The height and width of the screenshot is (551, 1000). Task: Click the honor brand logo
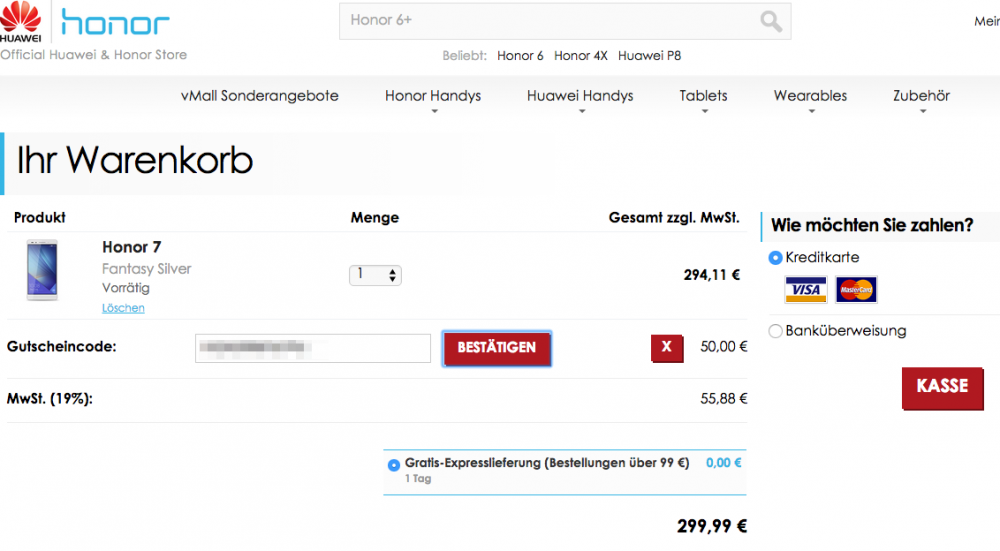[x=115, y=22]
